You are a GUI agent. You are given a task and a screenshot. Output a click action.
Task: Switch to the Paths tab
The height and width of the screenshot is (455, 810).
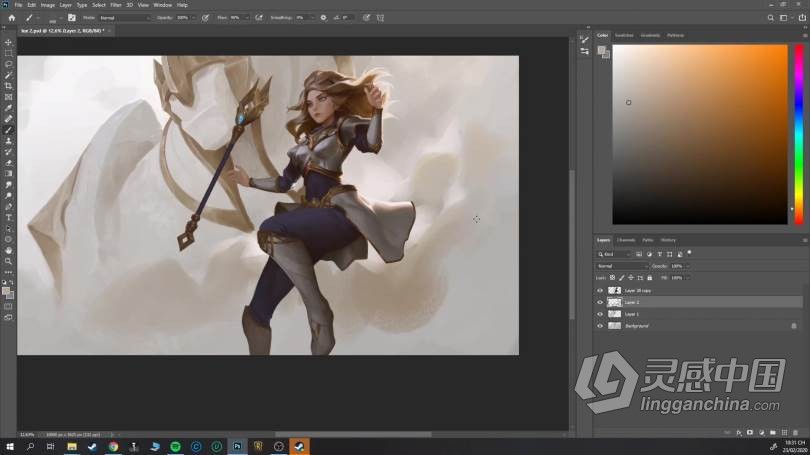click(648, 240)
